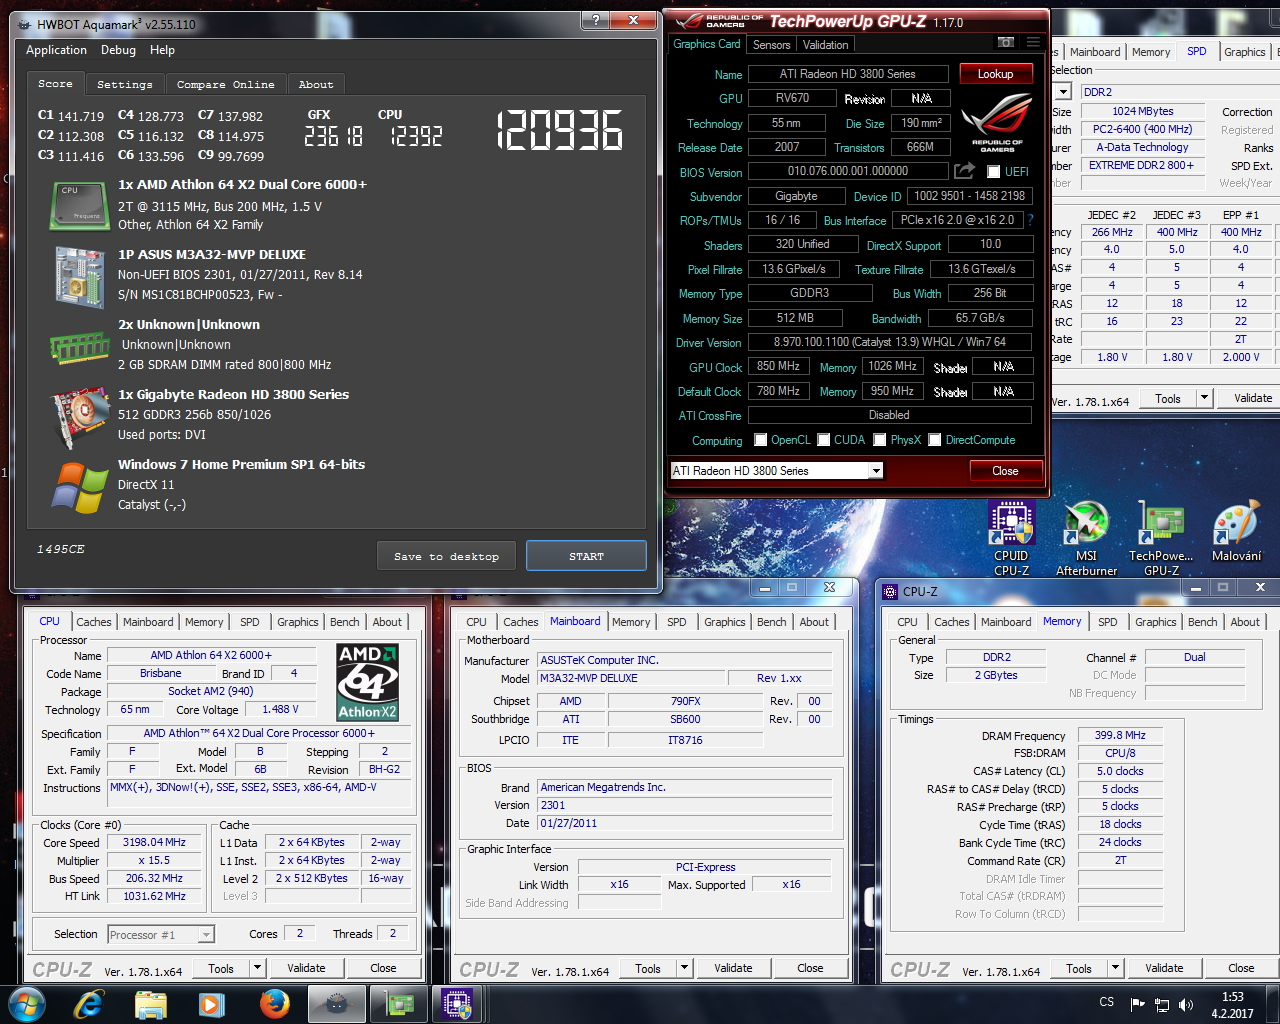Click the red Close button in GPU-Z
This screenshot has width=1280, height=1024.
[1005, 471]
